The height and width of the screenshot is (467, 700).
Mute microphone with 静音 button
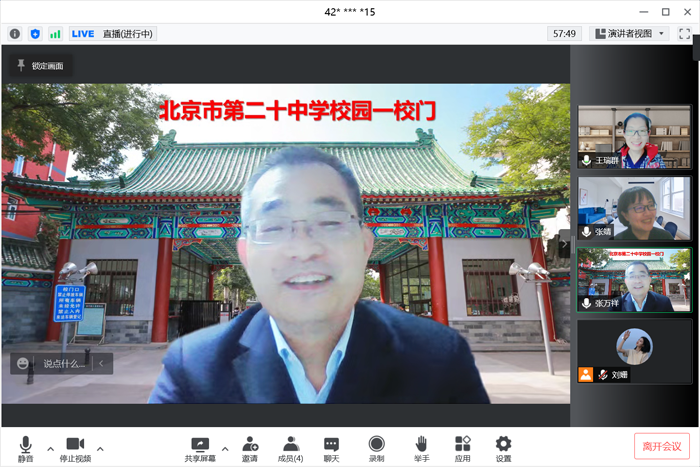(25, 449)
